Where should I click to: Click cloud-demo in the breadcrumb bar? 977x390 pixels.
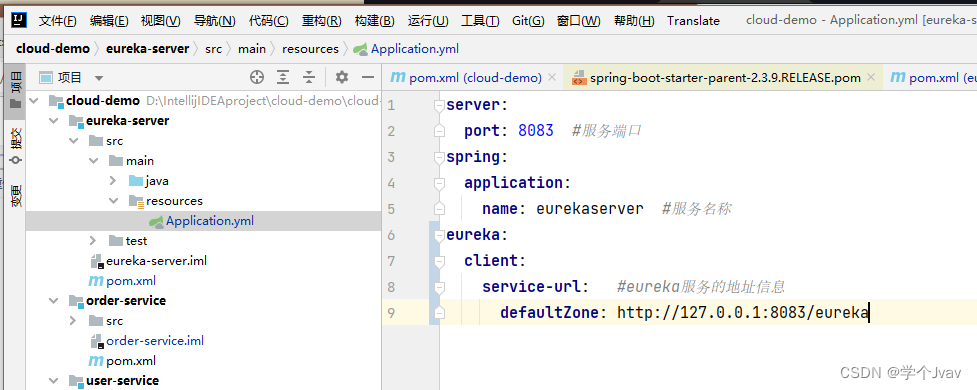(x=53, y=49)
